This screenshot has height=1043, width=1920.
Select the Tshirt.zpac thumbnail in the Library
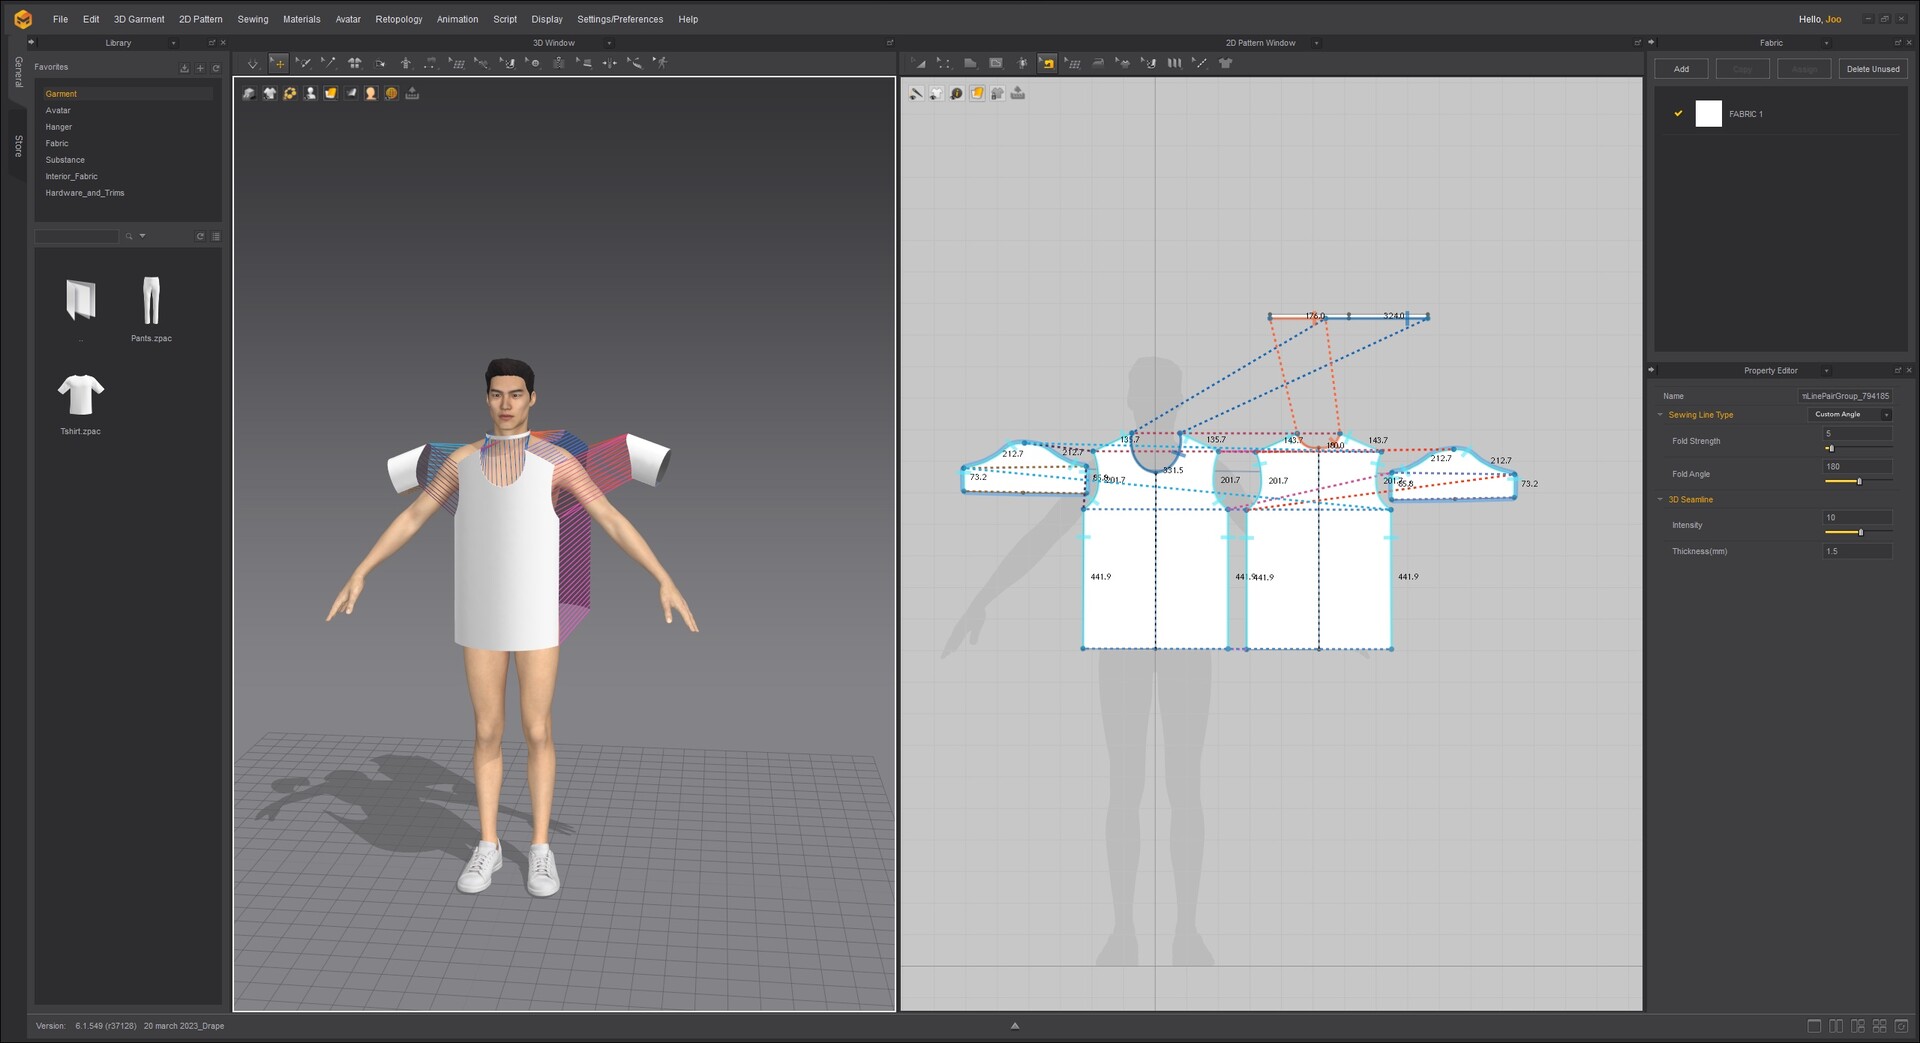tap(80, 395)
